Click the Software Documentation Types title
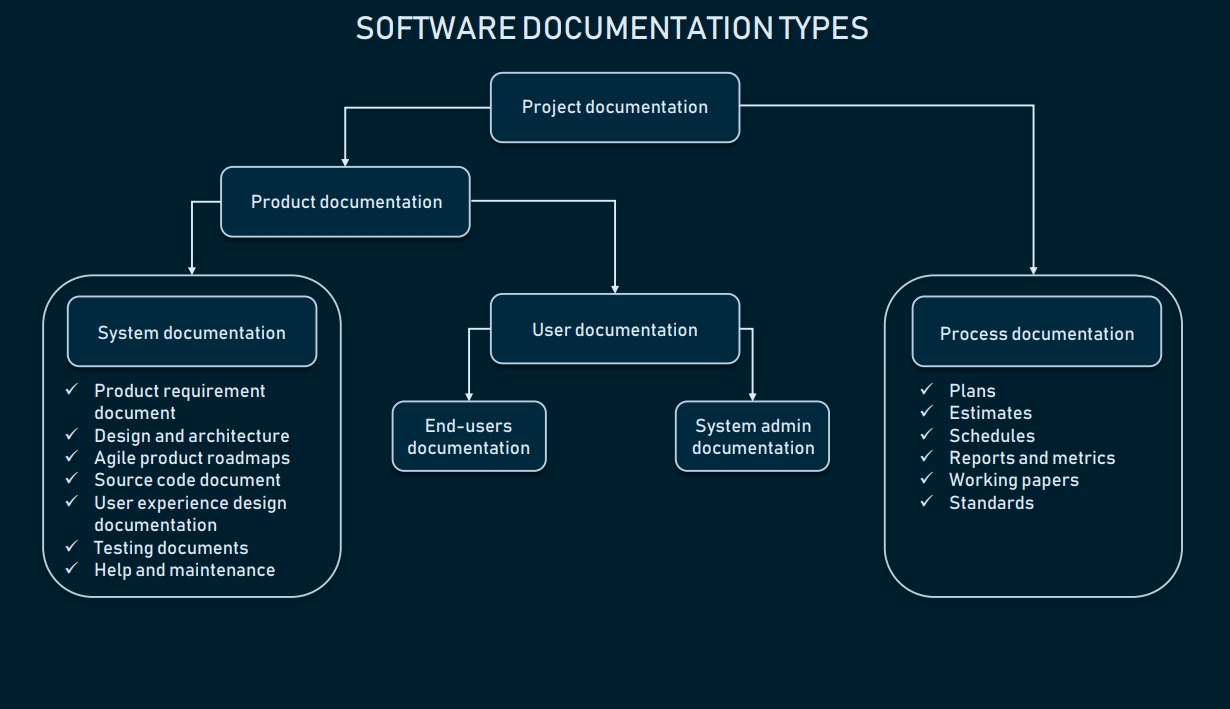The width and height of the screenshot is (1230, 709). coord(612,29)
